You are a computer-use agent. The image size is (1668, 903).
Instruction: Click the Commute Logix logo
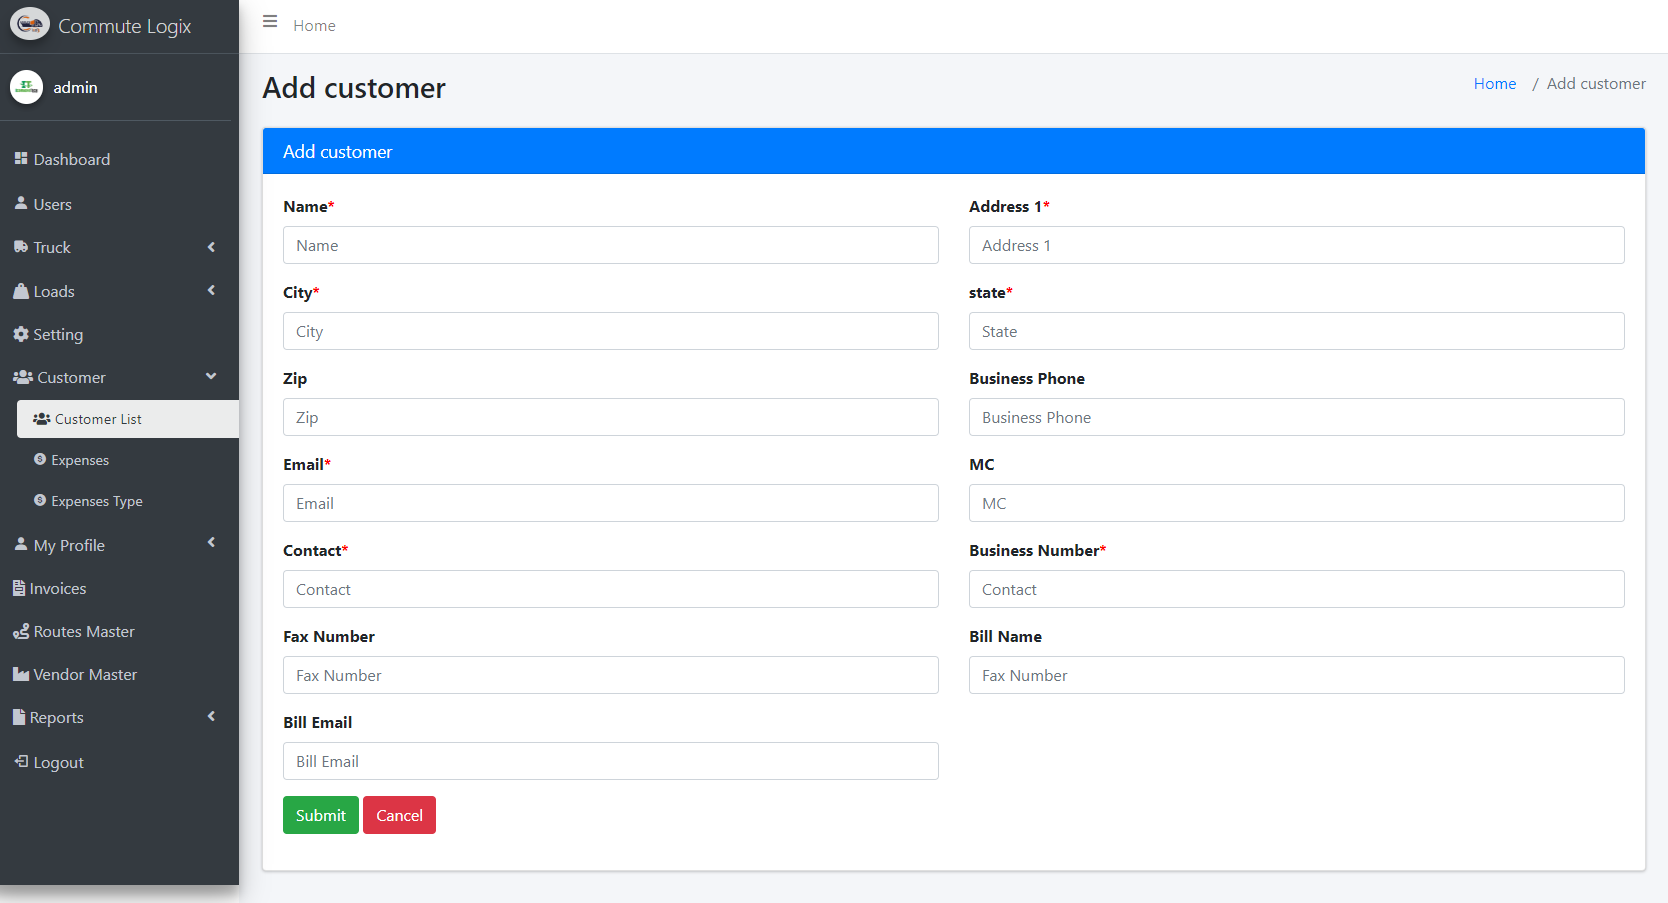point(30,25)
